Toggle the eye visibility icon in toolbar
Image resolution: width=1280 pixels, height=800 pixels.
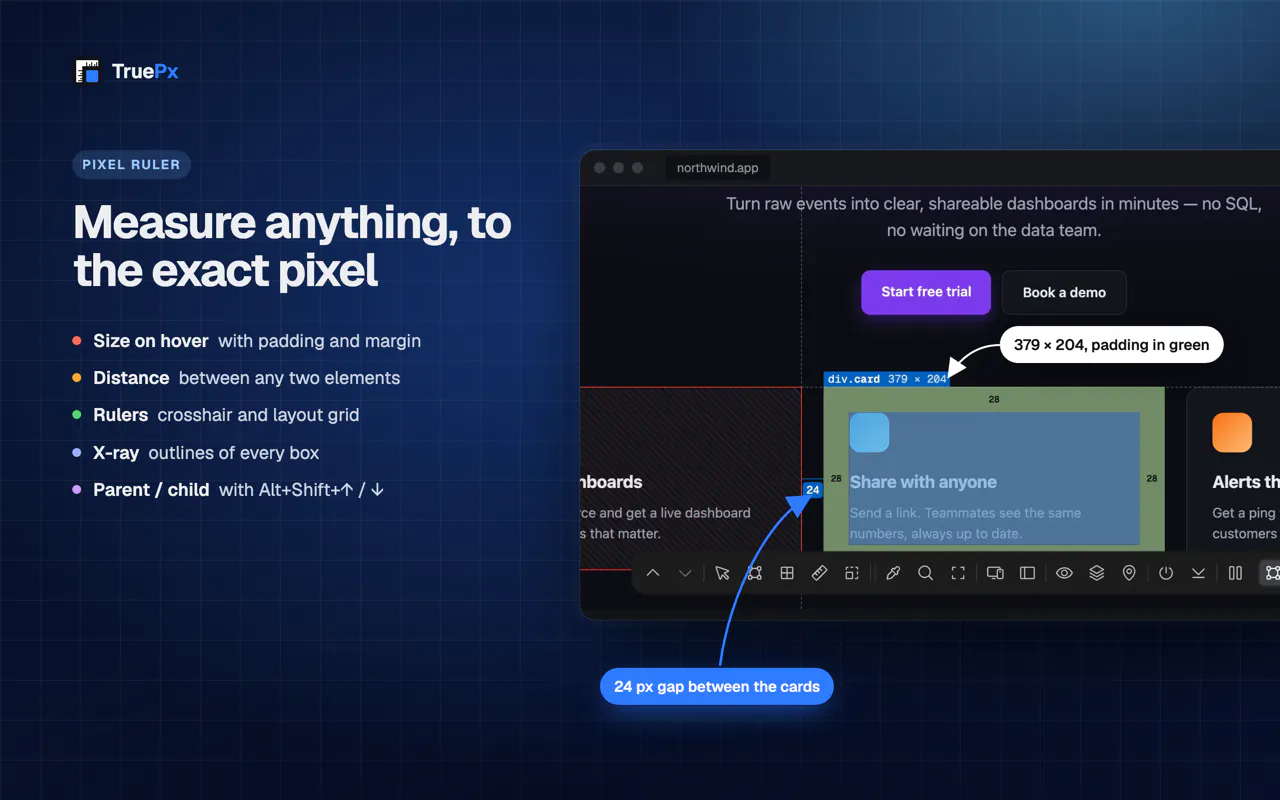pos(1064,573)
